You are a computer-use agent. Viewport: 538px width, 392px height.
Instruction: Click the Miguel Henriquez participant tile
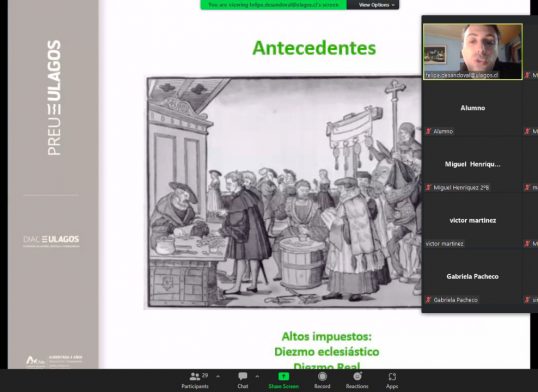473,164
